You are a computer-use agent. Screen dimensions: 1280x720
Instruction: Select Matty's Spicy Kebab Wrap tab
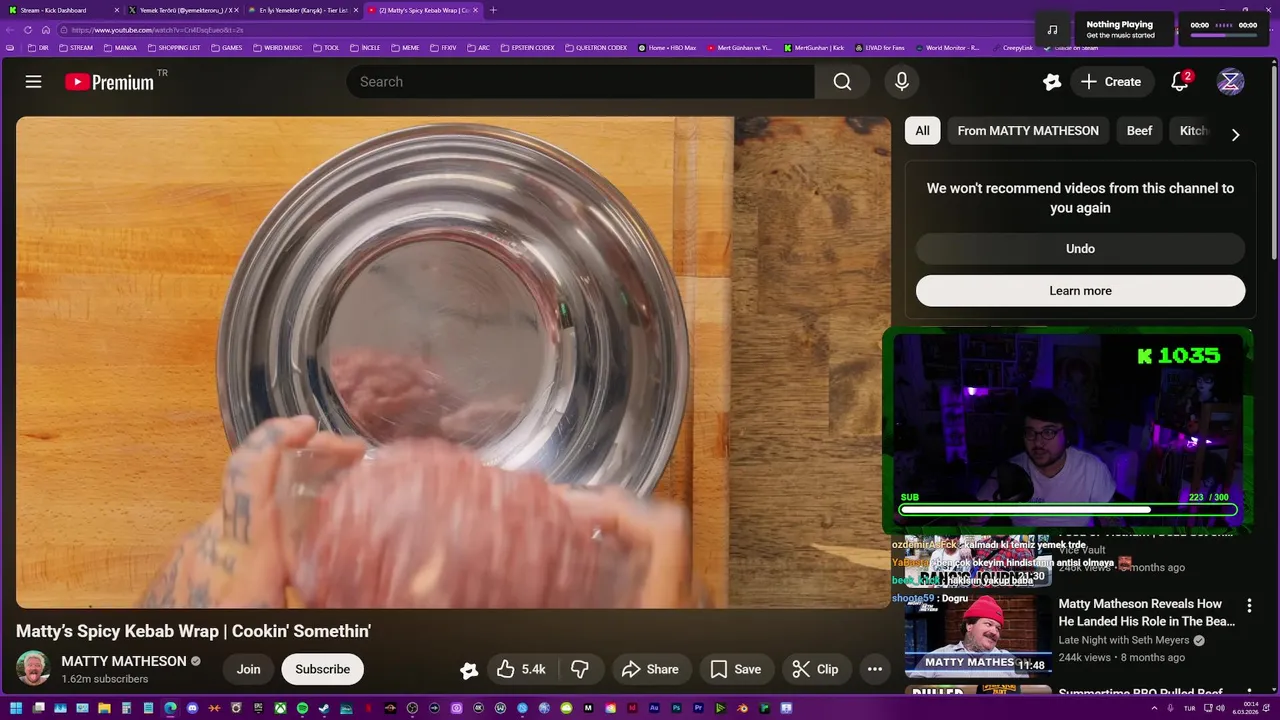pyautogui.click(x=422, y=10)
